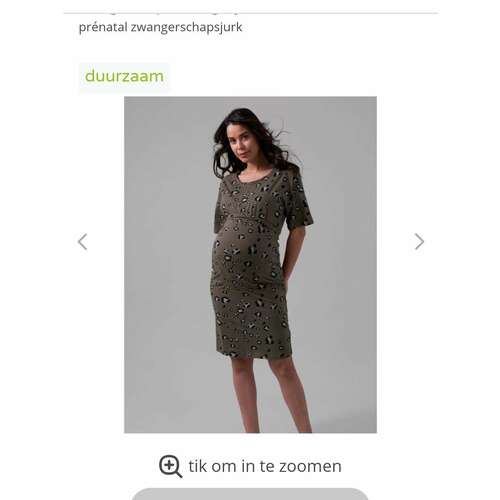This screenshot has height=500, width=500.
Task: Show next photo with right chevron
Action: [x=419, y=241]
